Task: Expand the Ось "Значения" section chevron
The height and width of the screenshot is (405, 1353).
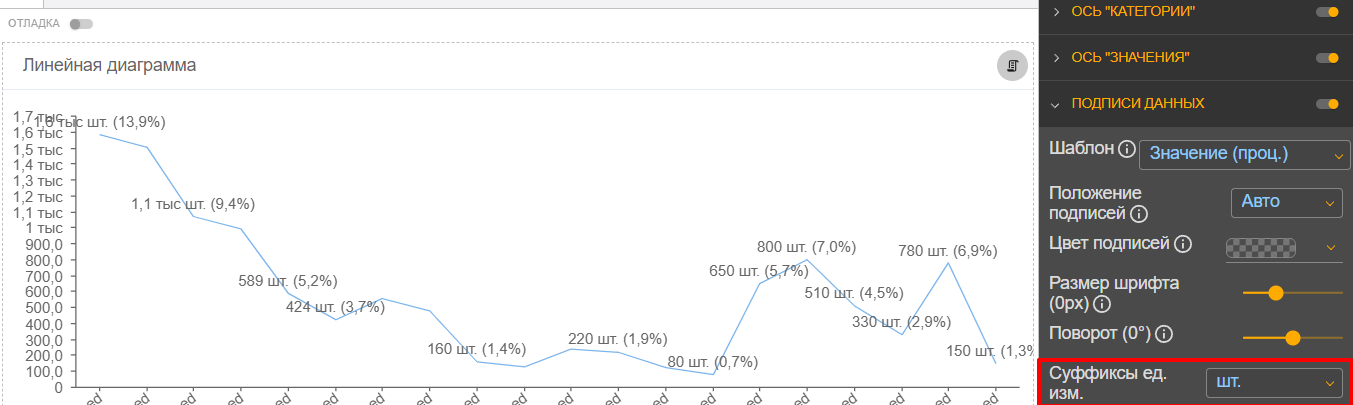Action: [1056, 57]
